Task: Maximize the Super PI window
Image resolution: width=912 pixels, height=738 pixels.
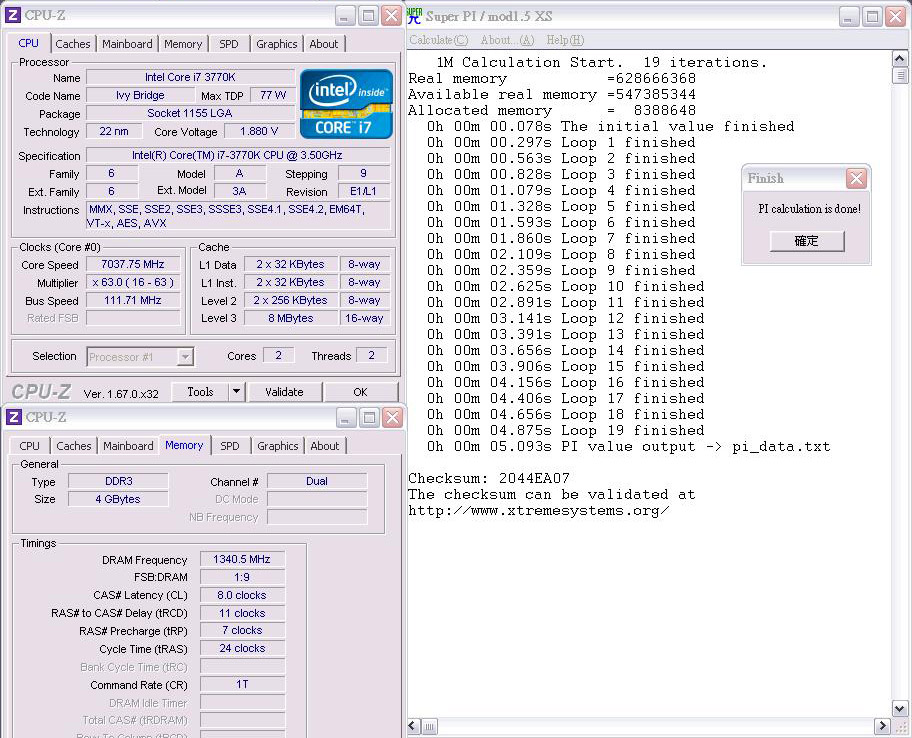Action: point(872,16)
